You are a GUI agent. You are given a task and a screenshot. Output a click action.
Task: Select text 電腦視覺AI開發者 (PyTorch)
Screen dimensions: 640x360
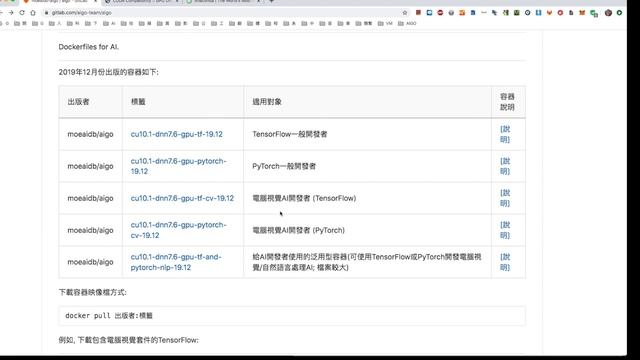point(298,230)
